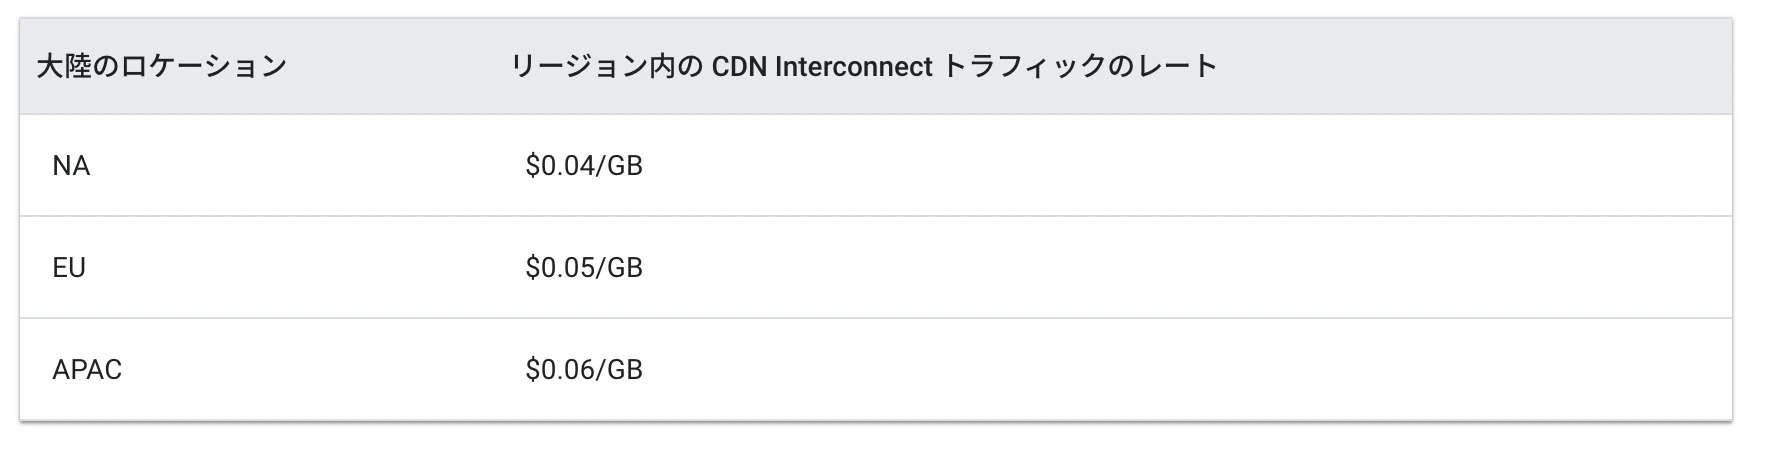The height and width of the screenshot is (454, 1768).
Task: Click the トラフィックのレート text in header
Action: coord(1080,66)
